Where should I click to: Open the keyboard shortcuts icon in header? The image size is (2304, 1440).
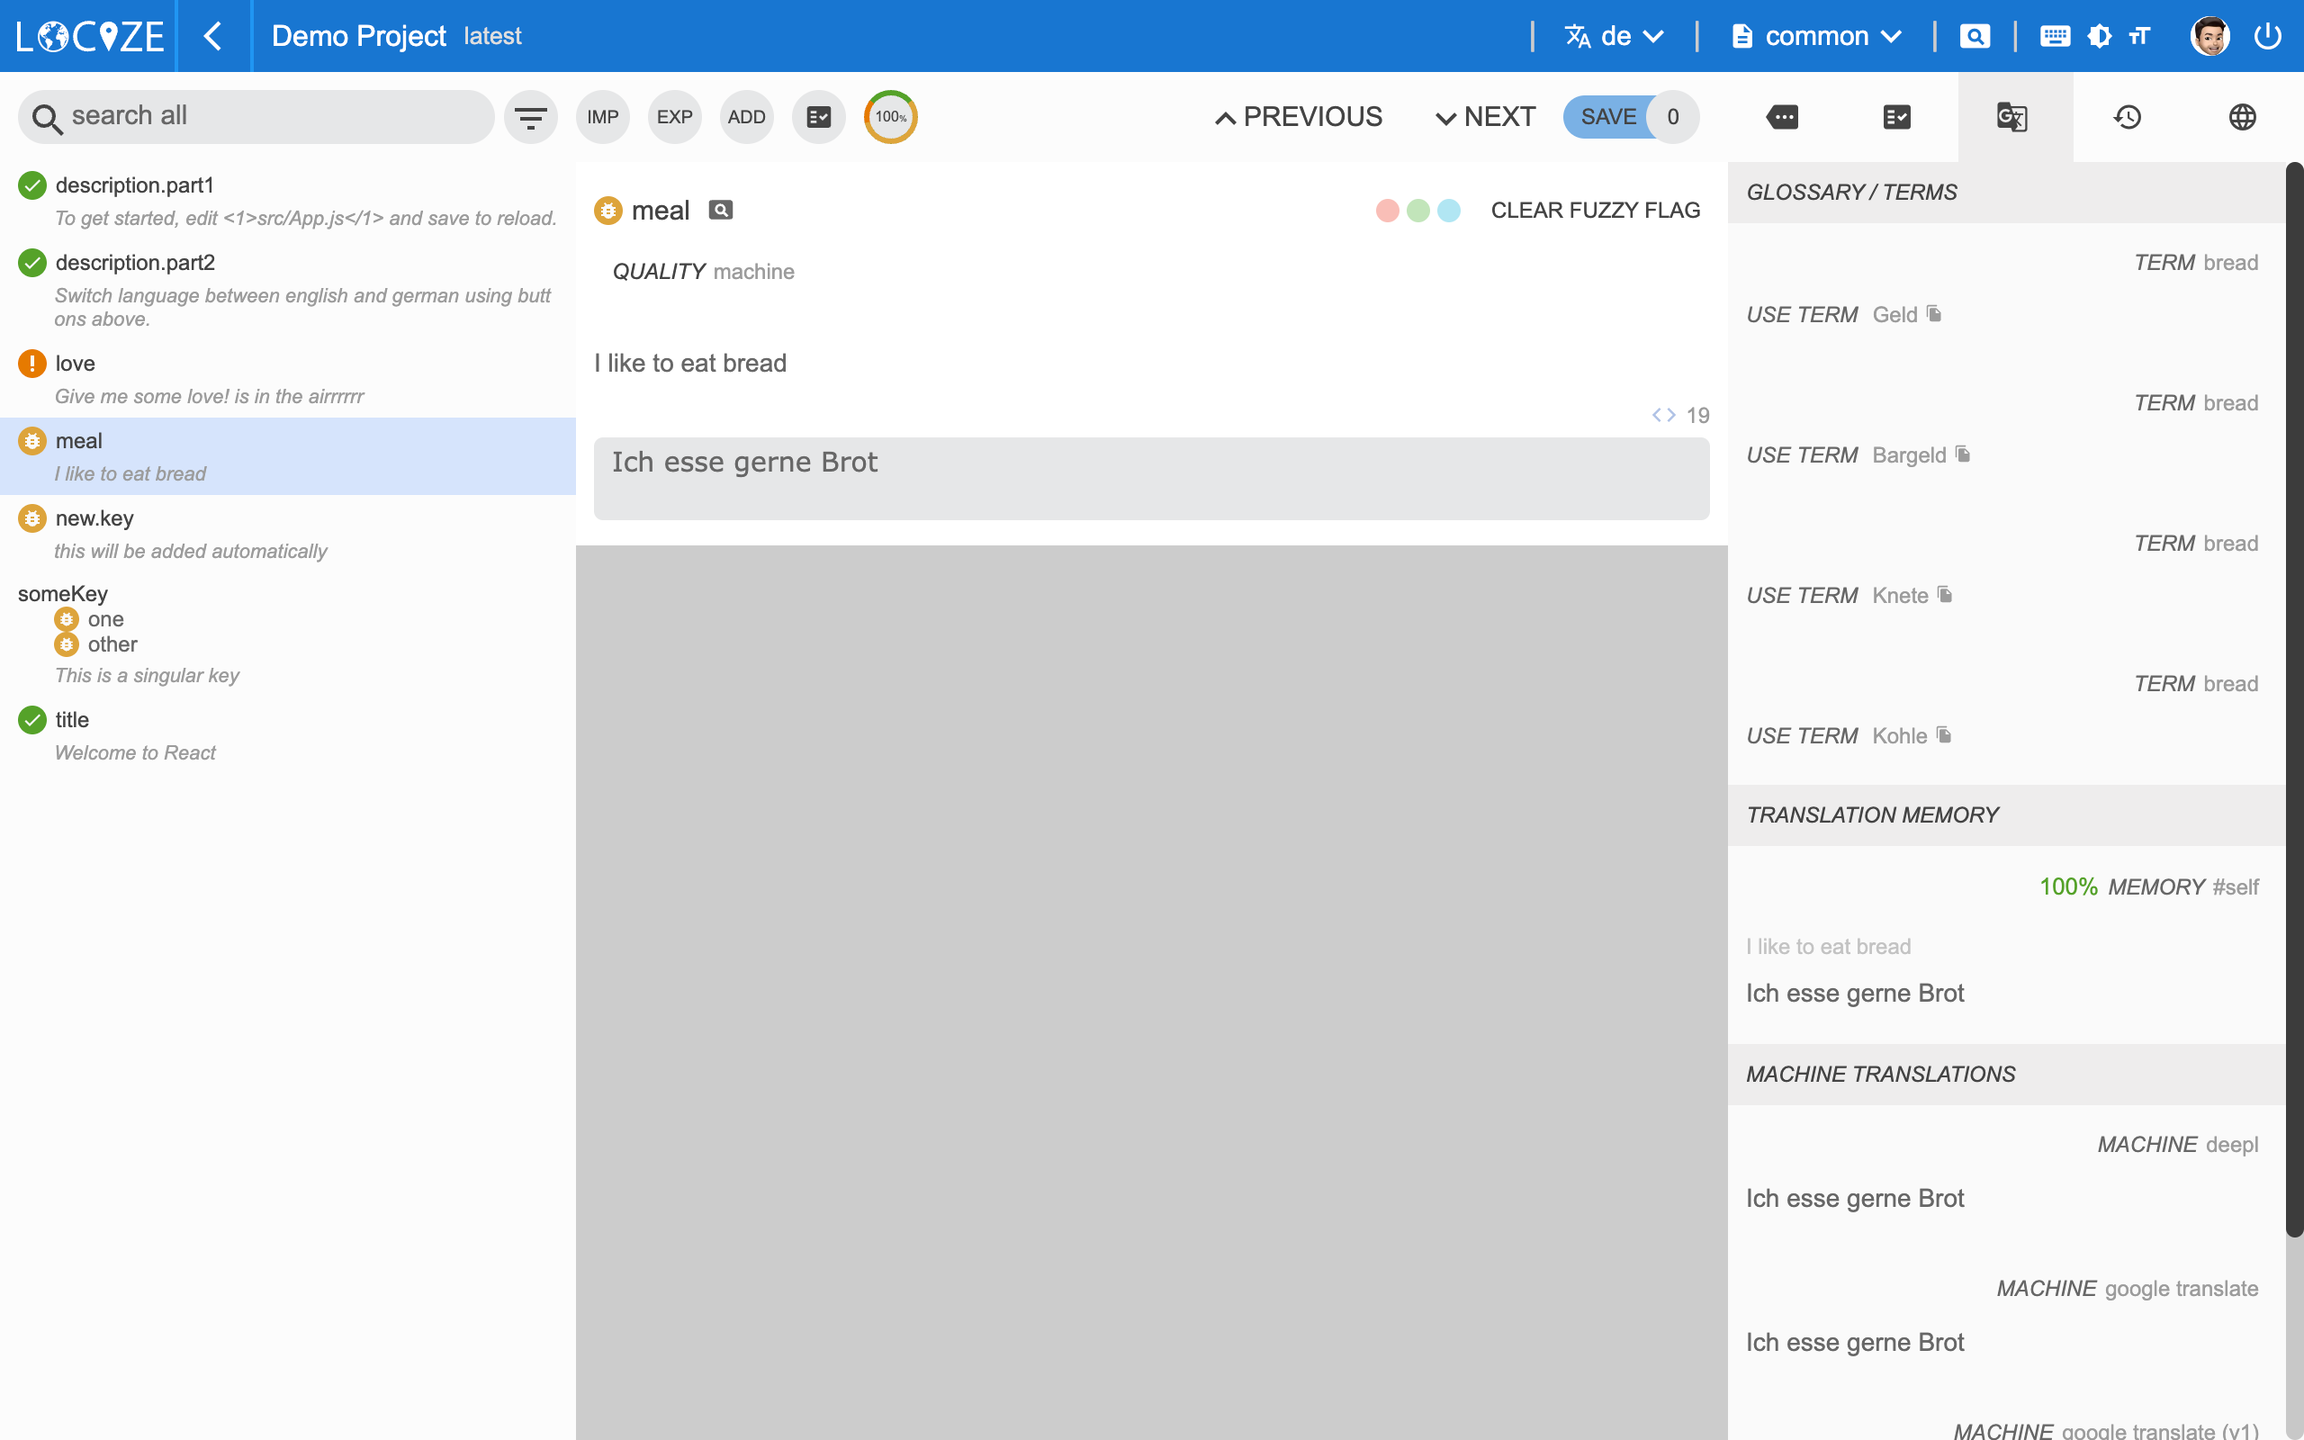coord(2054,36)
